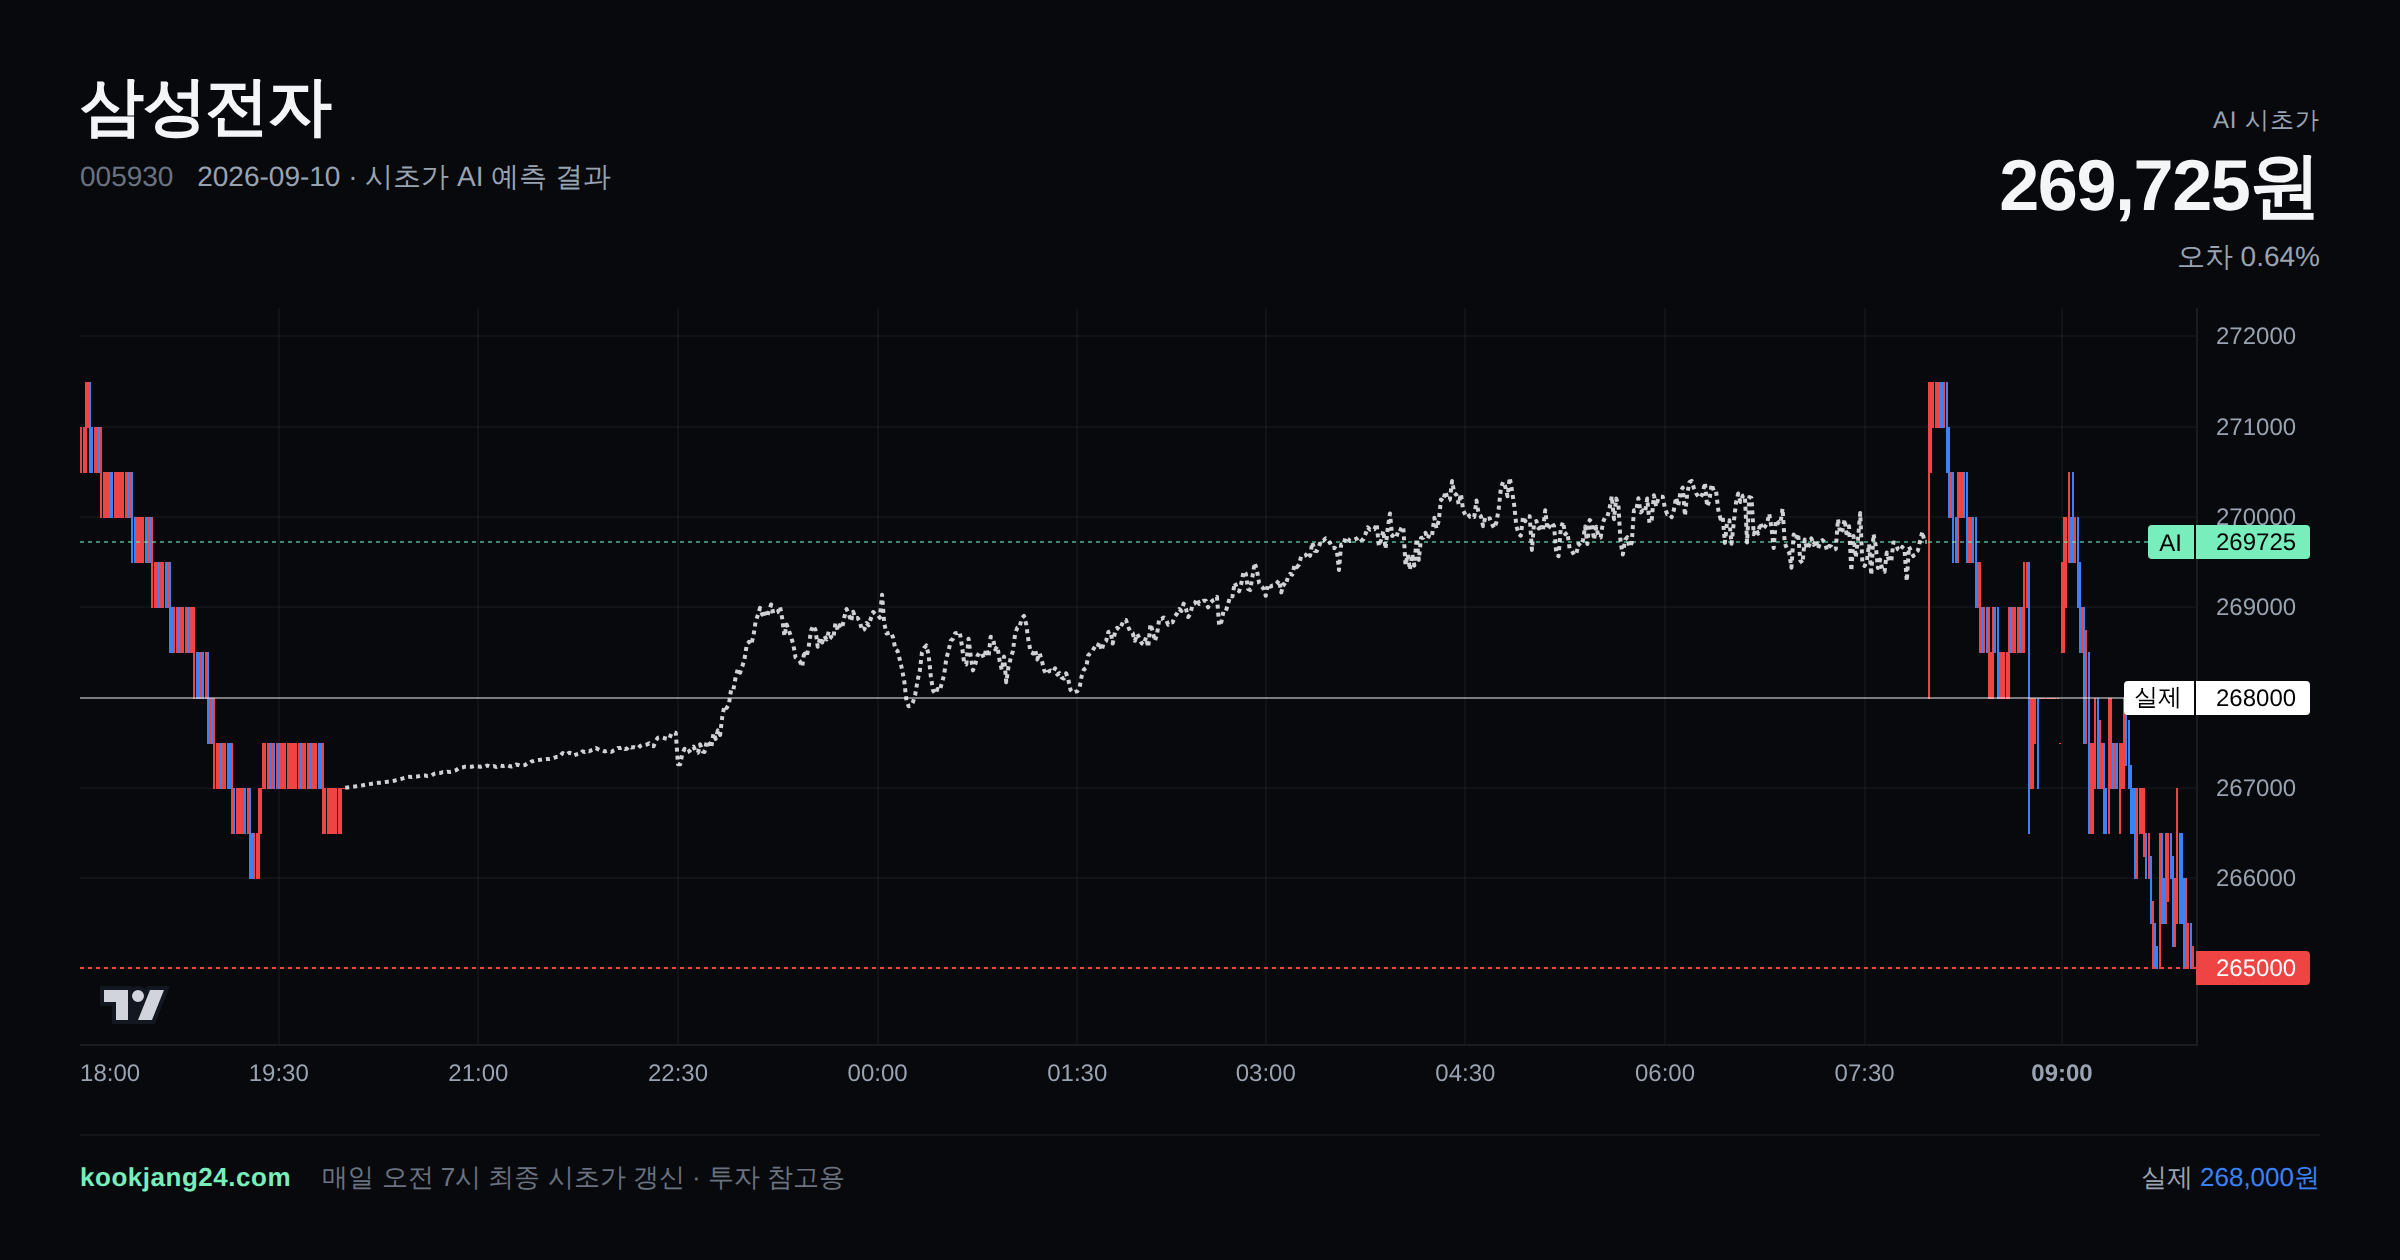Screen dimensions: 2400x1260
Task: Click the 실제 price tag
Action: (x=2158, y=698)
